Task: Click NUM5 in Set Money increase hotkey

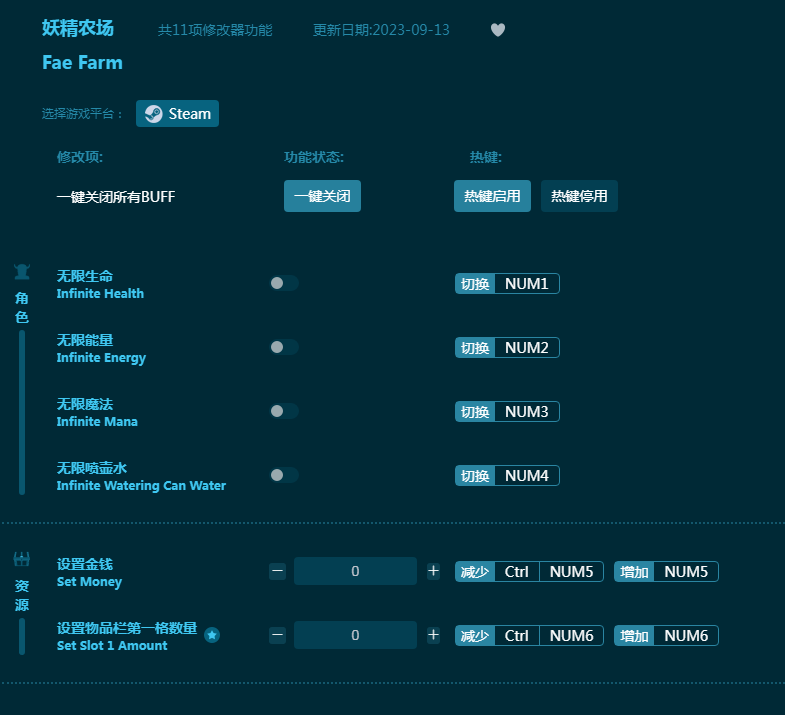Action: (686, 571)
